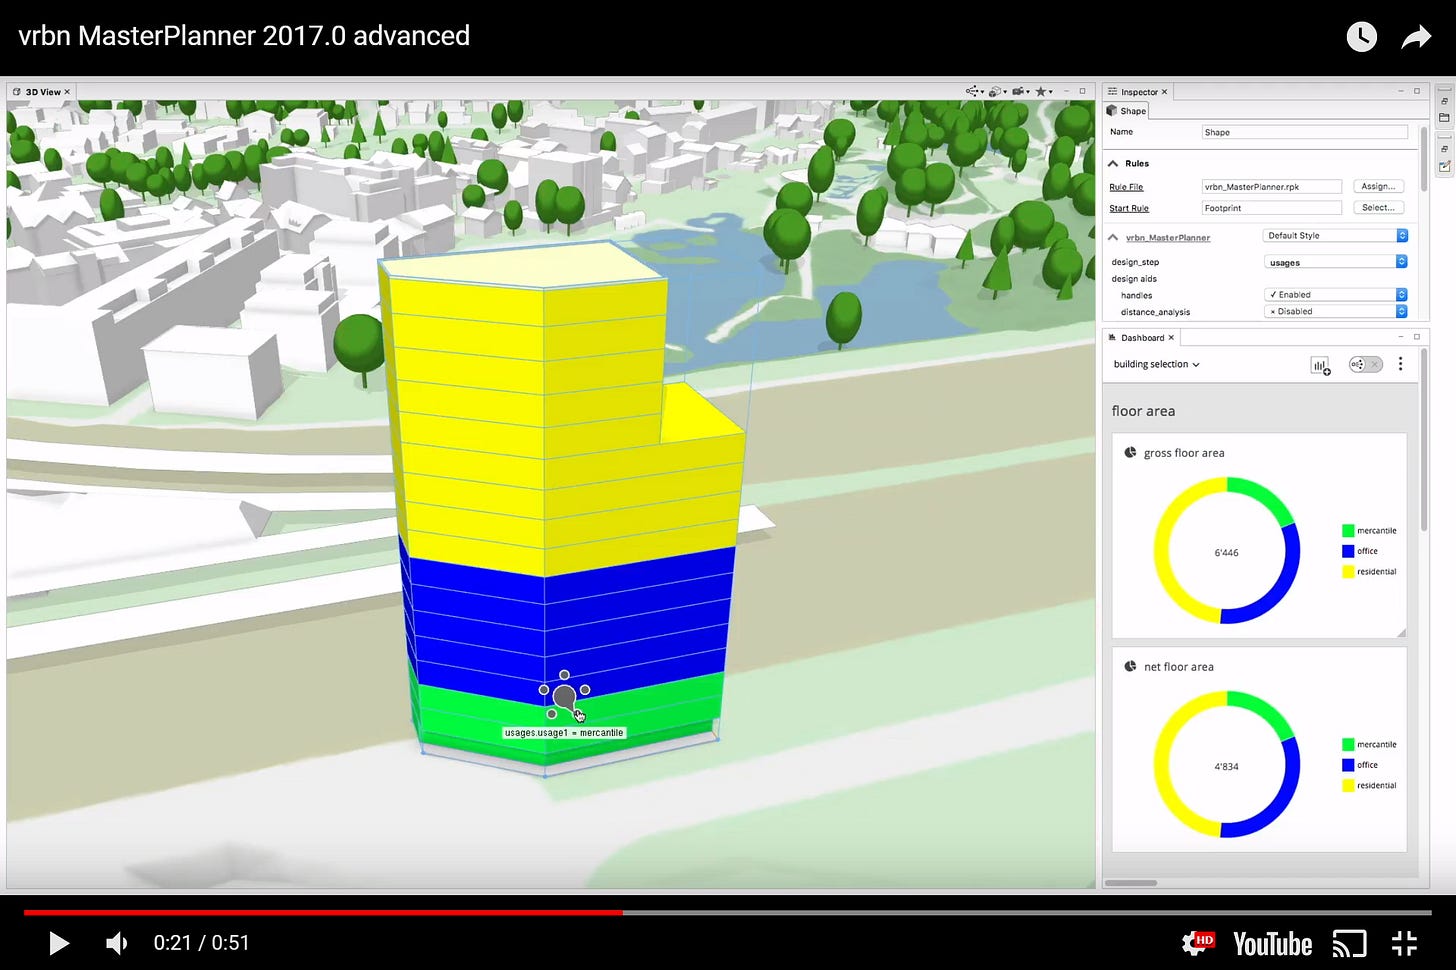
Task: Select the Dashboard tab
Action: click(x=1142, y=338)
